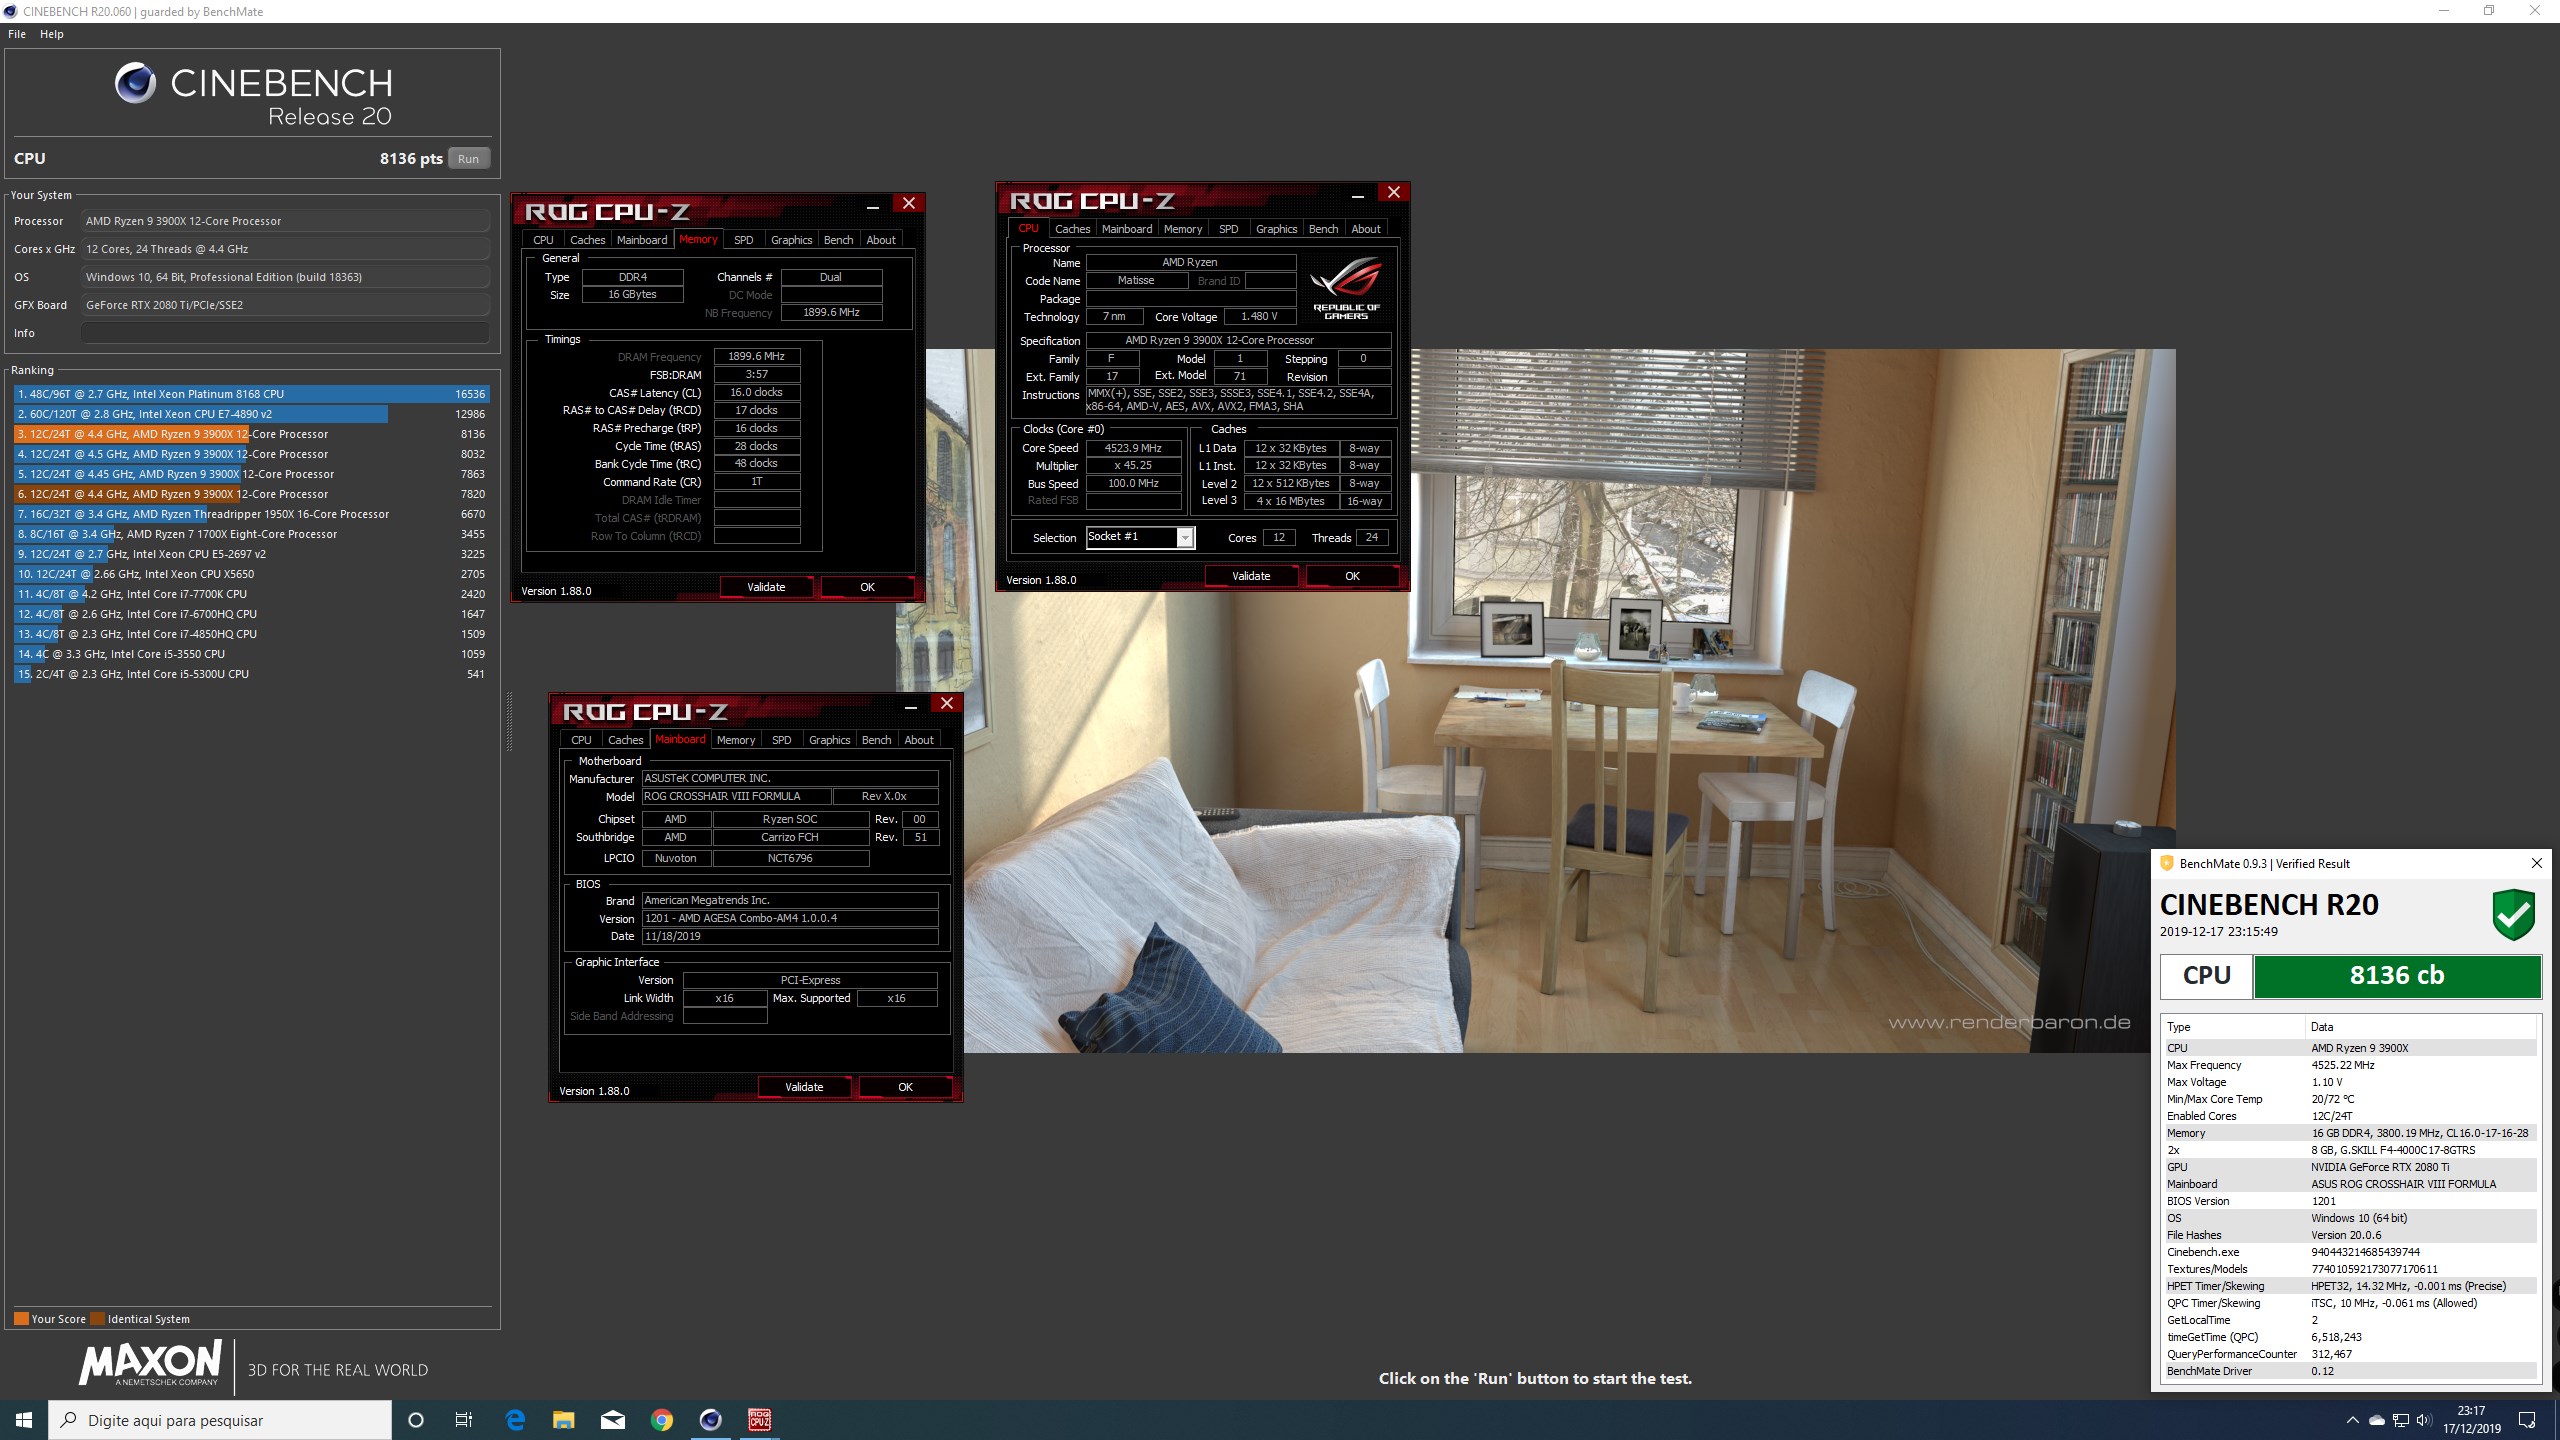The width and height of the screenshot is (2560, 1440).
Task: Open Graphics tab in Mainboard CPU-Z window
Action: 829,740
